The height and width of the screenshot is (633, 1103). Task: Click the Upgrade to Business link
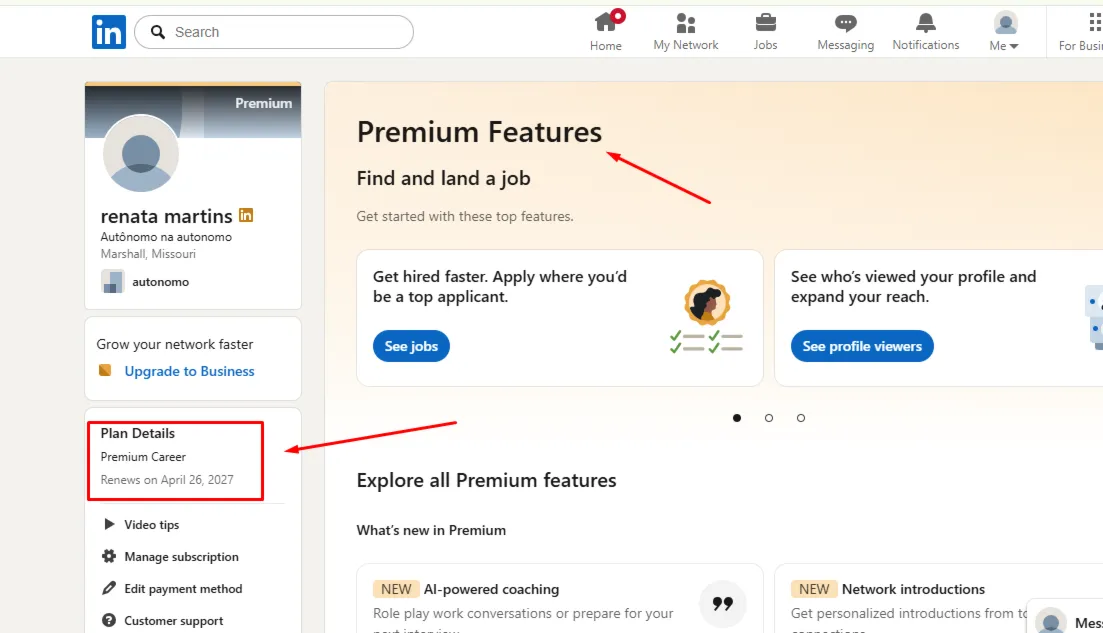[189, 371]
